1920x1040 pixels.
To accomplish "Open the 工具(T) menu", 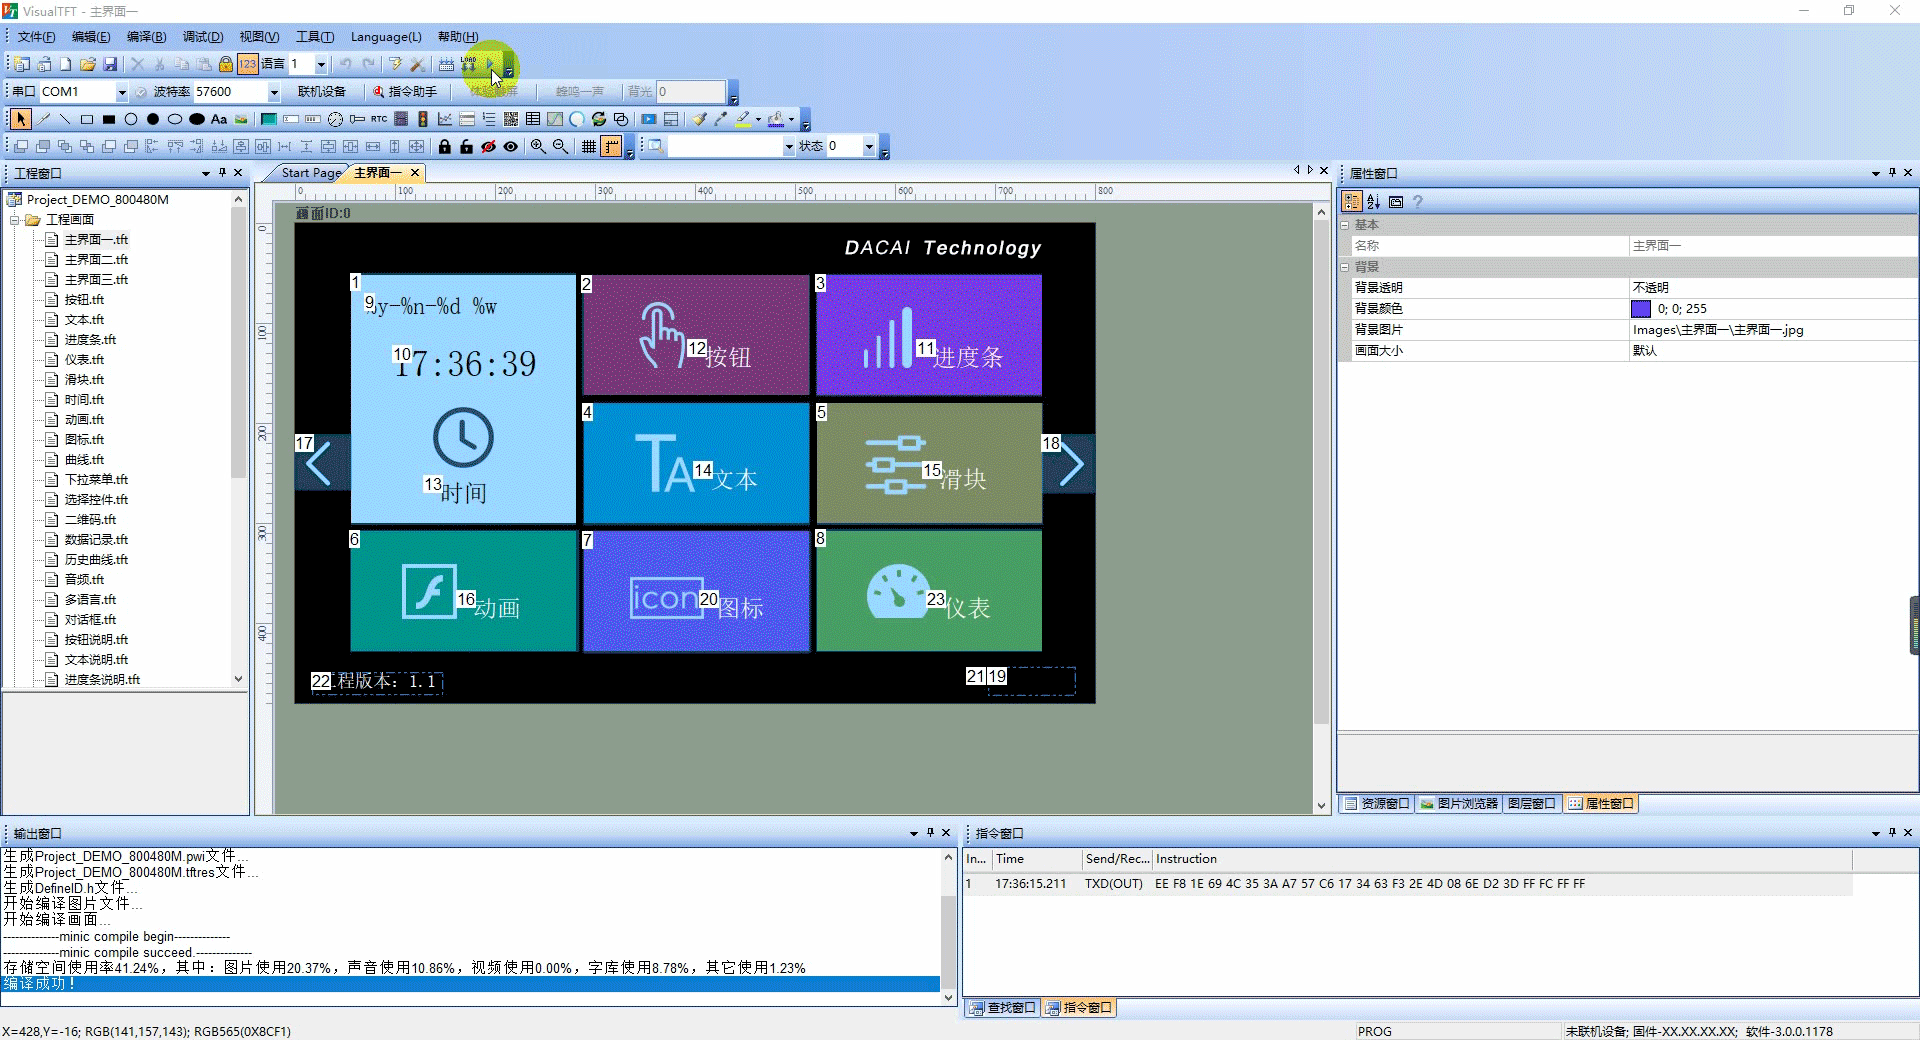I will [x=315, y=37].
